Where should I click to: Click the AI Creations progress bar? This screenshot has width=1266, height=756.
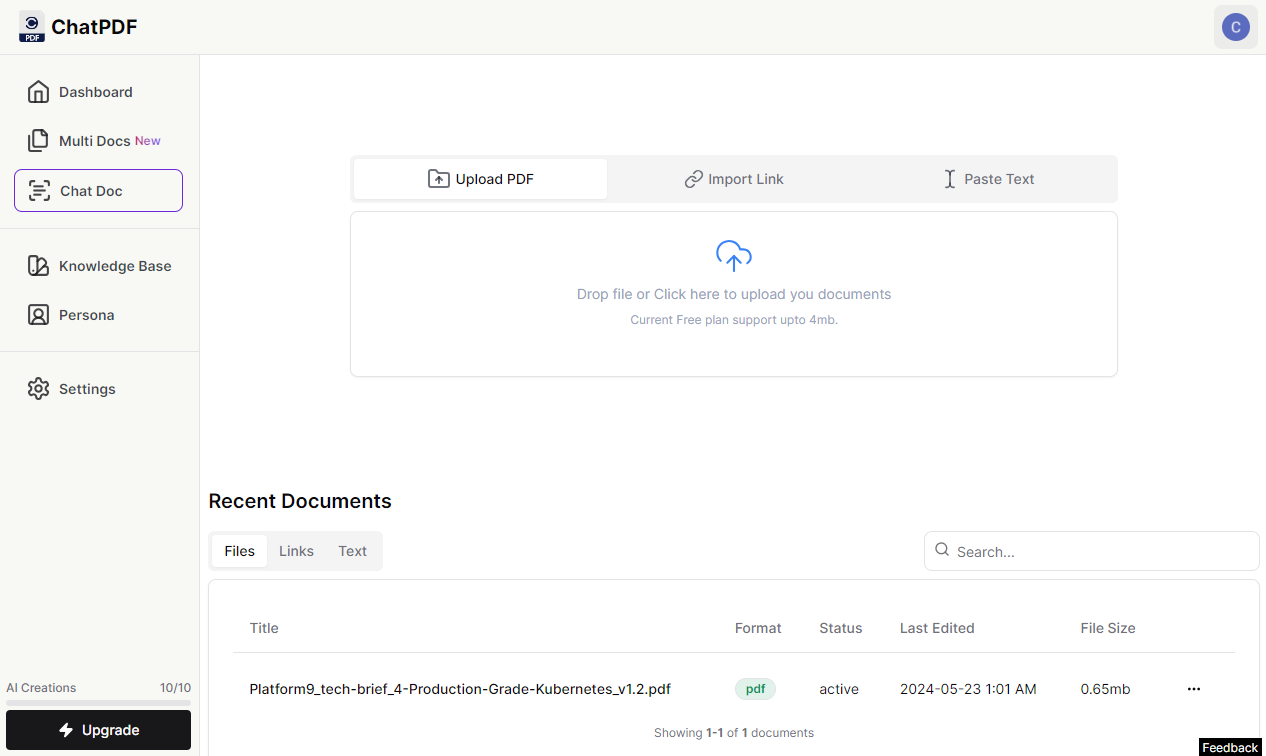tap(98, 703)
